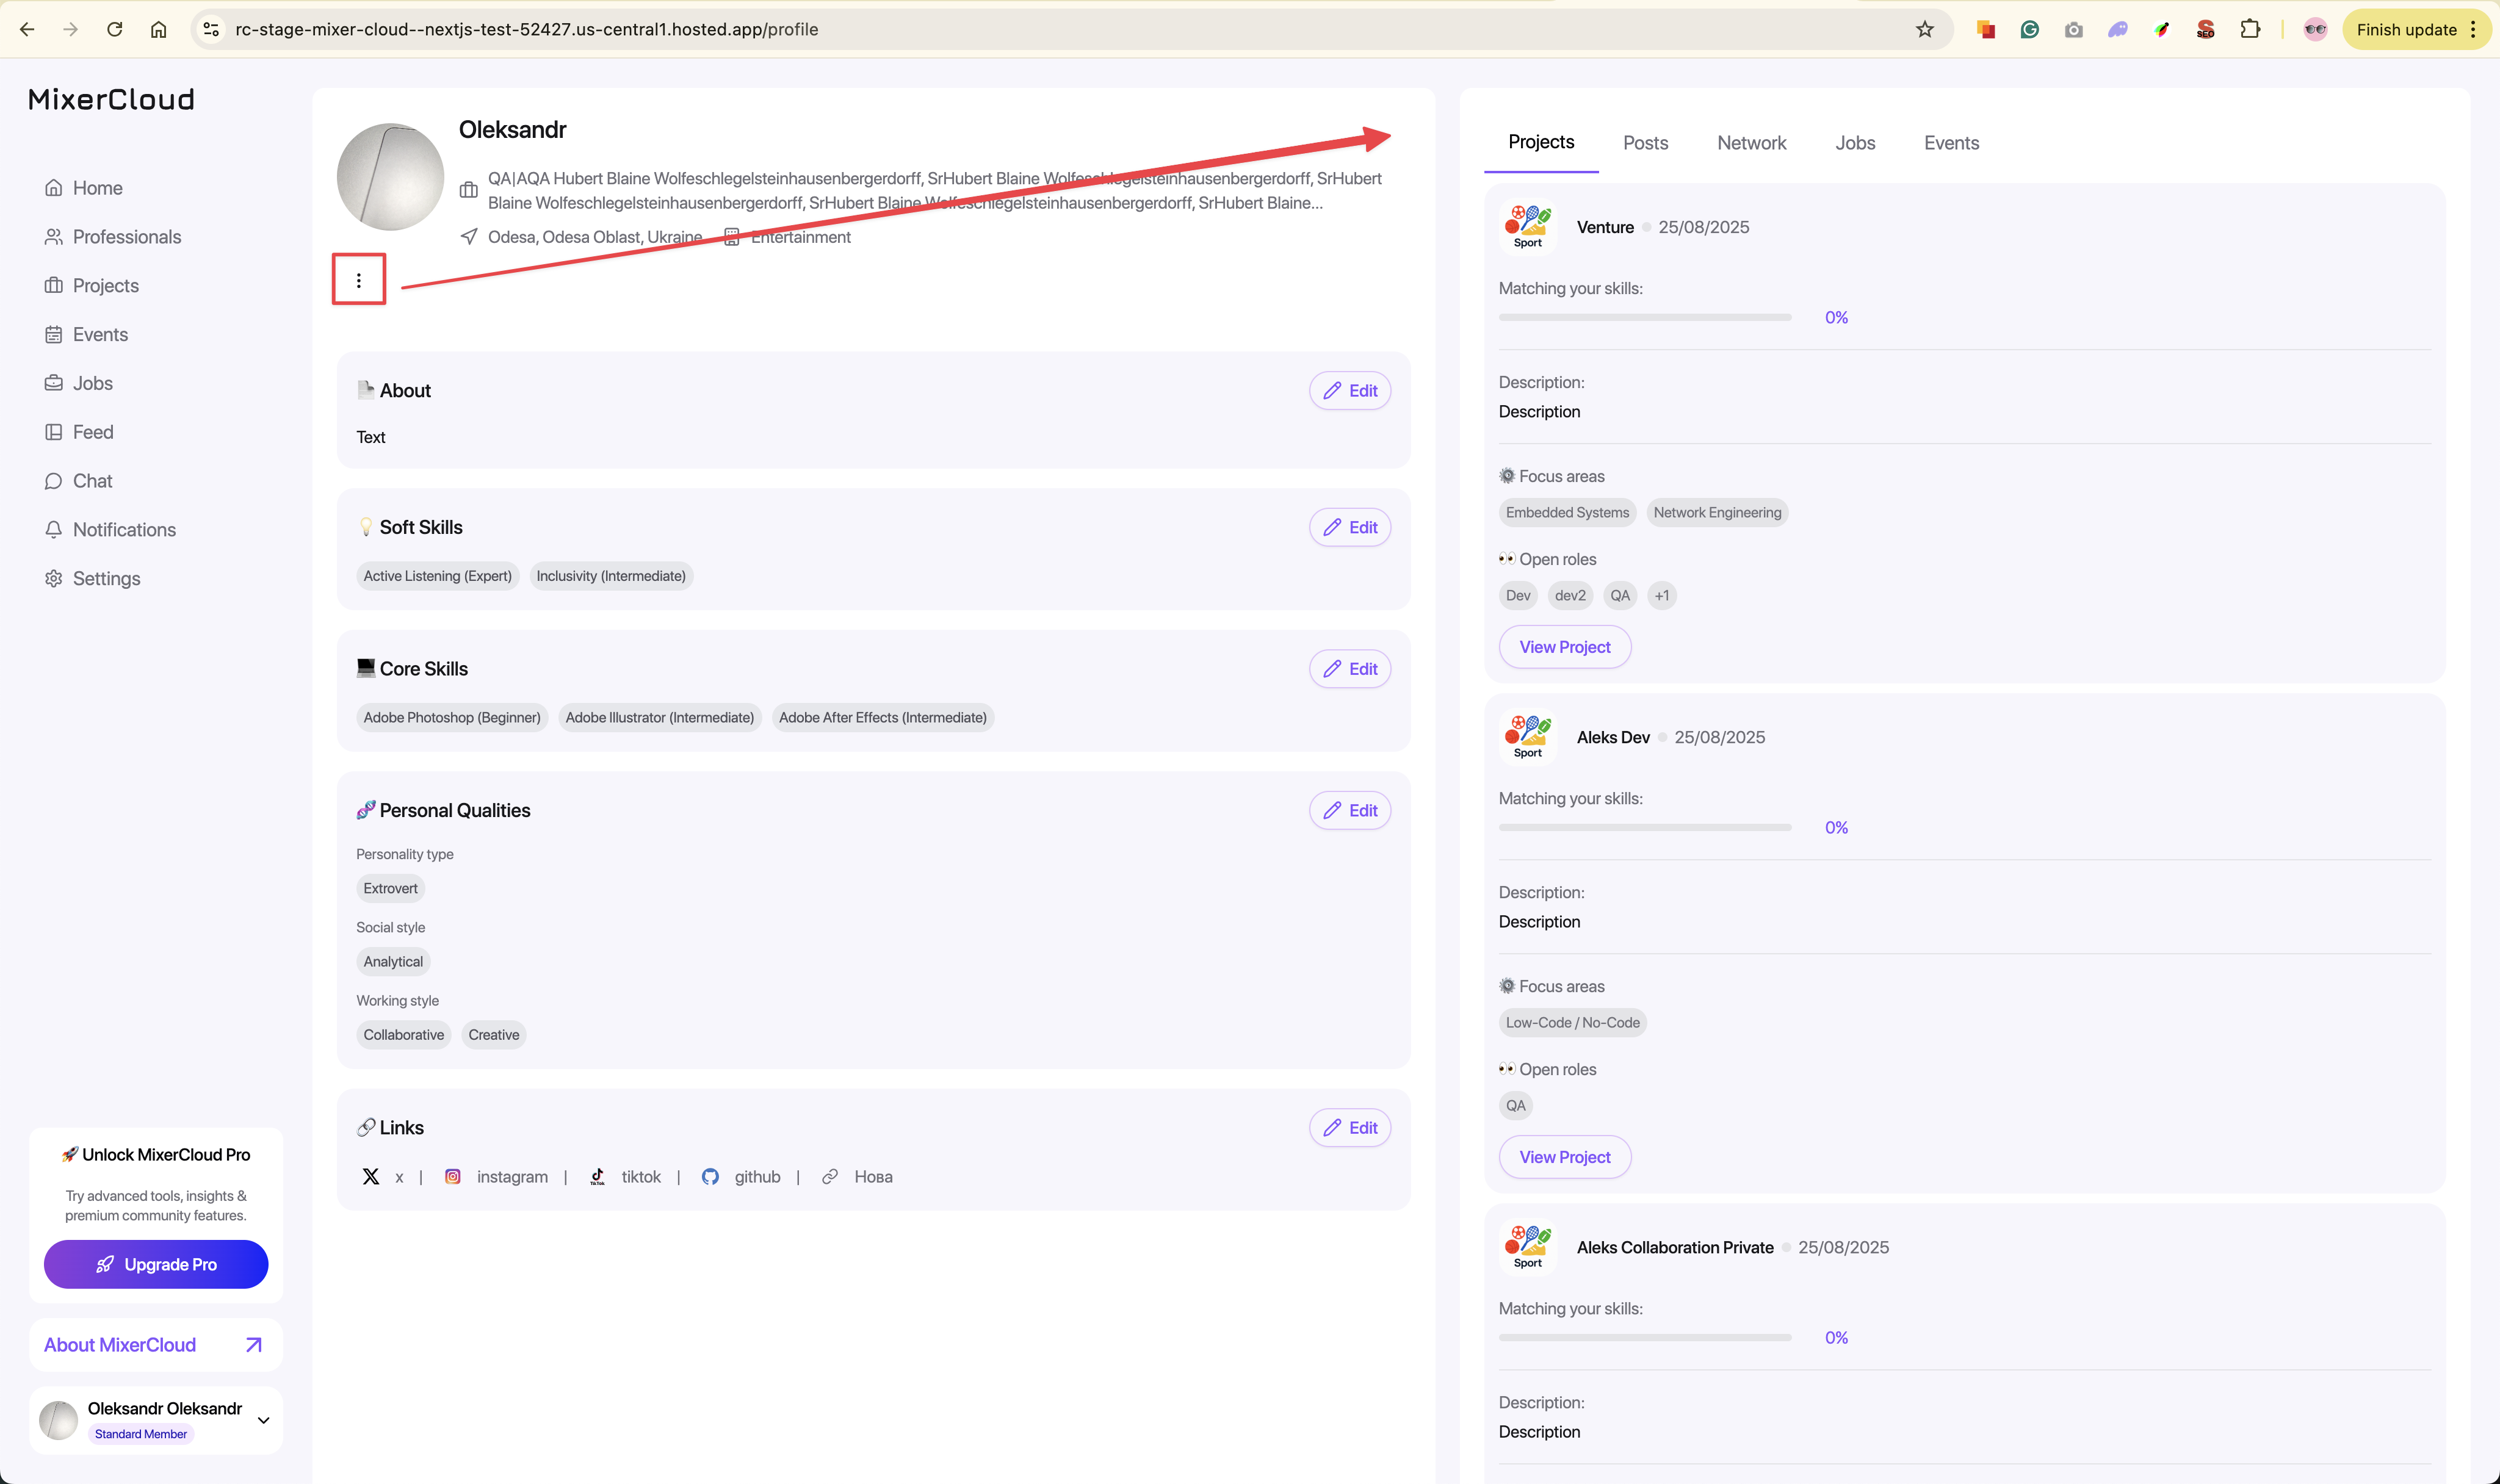Click the Upgrade Pro button

pos(156,1265)
